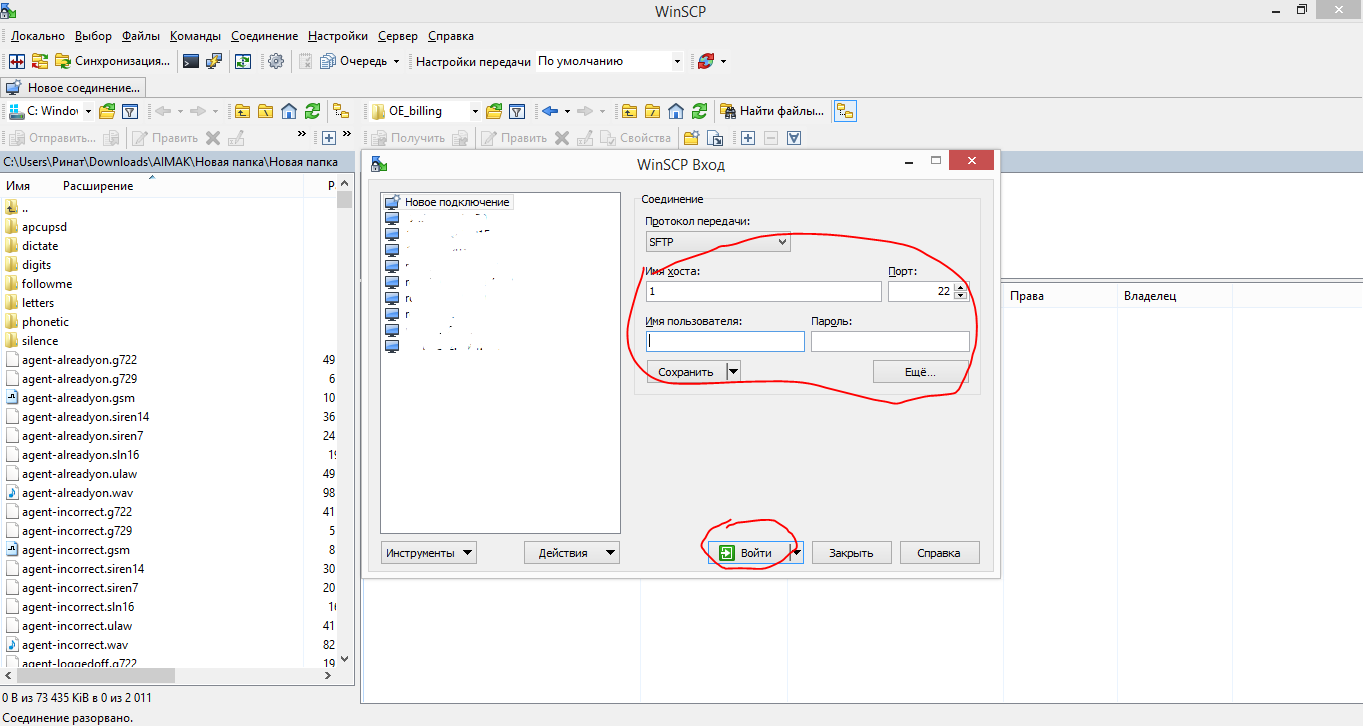Click the remote panel open directory icon

coord(494,111)
